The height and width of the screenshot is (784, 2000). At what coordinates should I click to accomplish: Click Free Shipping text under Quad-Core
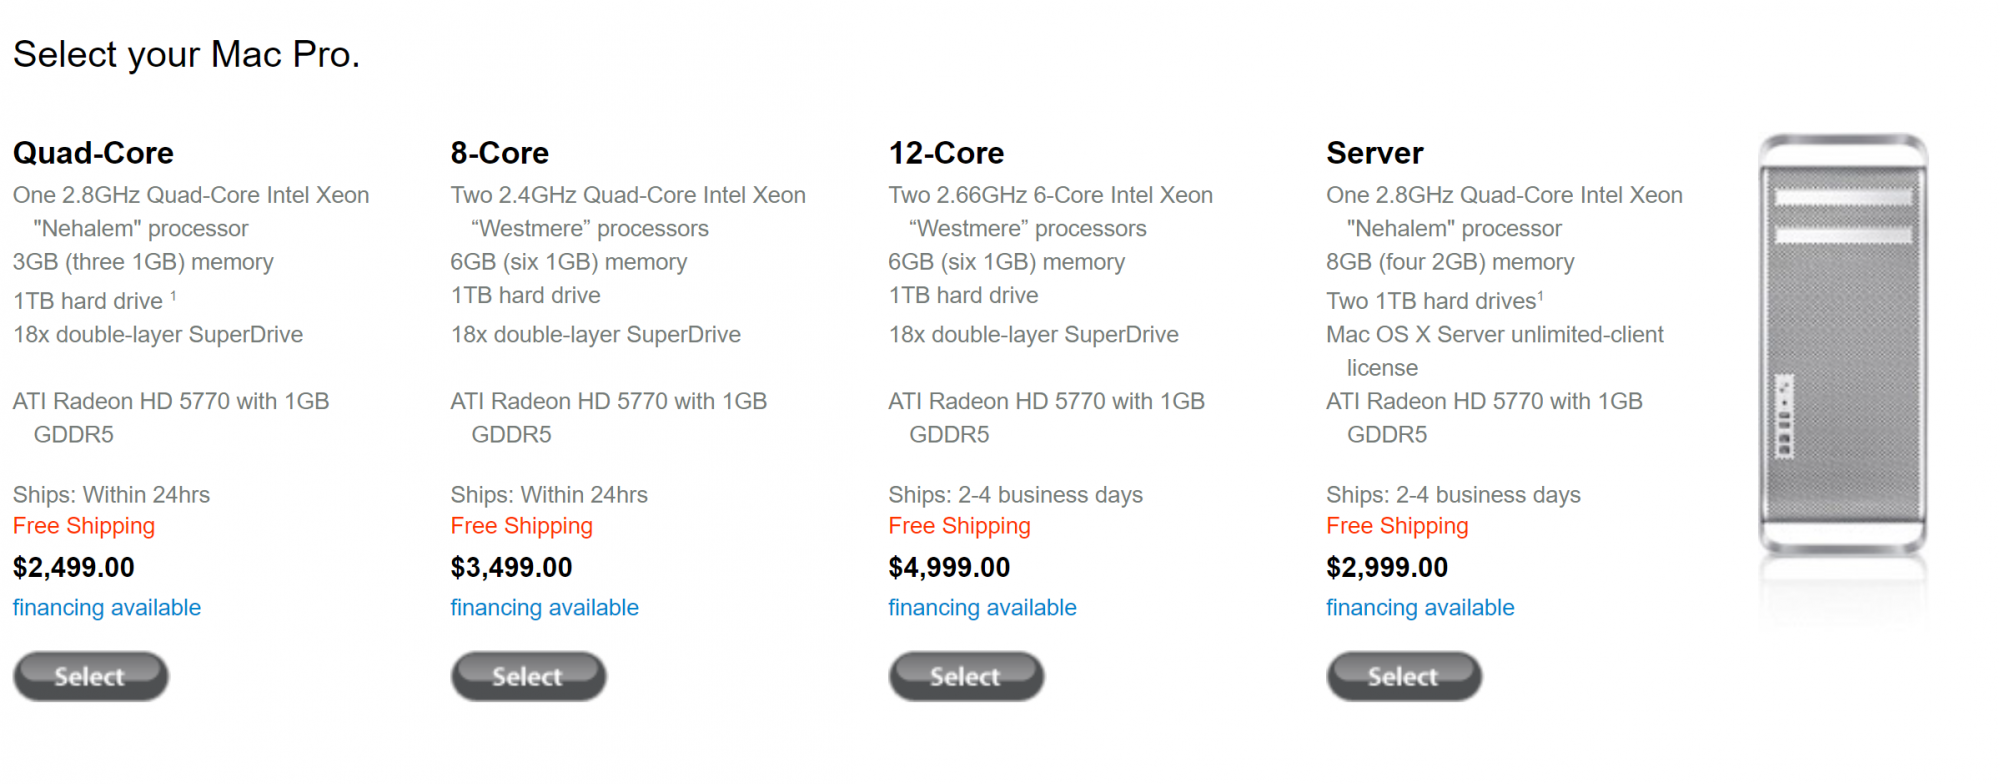pos(84,526)
